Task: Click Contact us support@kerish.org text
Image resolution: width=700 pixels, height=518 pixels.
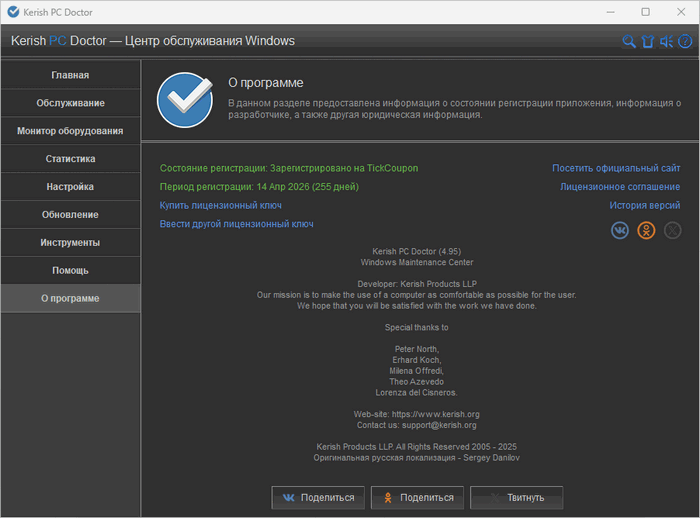Action: tap(417, 425)
